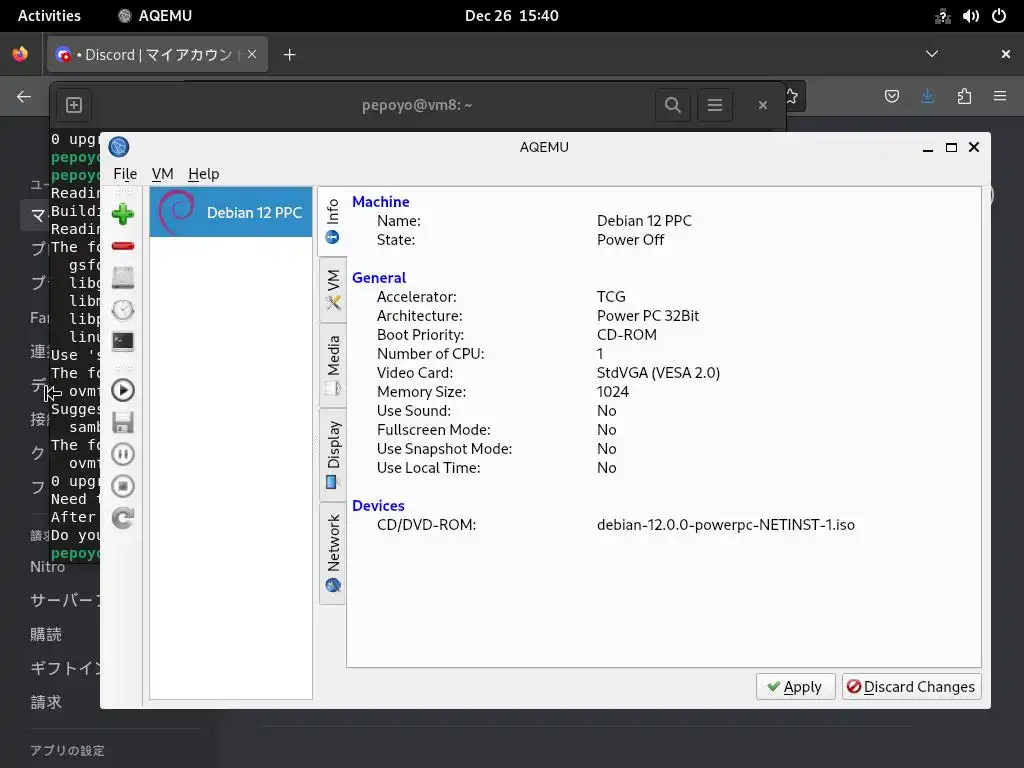Open Firefox extensions puzzle icon
This screenshot has width=1024, height=768.
pos(964,97)
